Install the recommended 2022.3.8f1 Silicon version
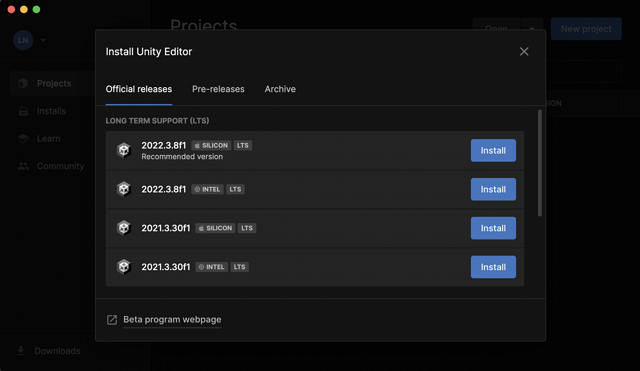Image resolution: width=640 pixels, height=371 pixels. coord(493,150)
